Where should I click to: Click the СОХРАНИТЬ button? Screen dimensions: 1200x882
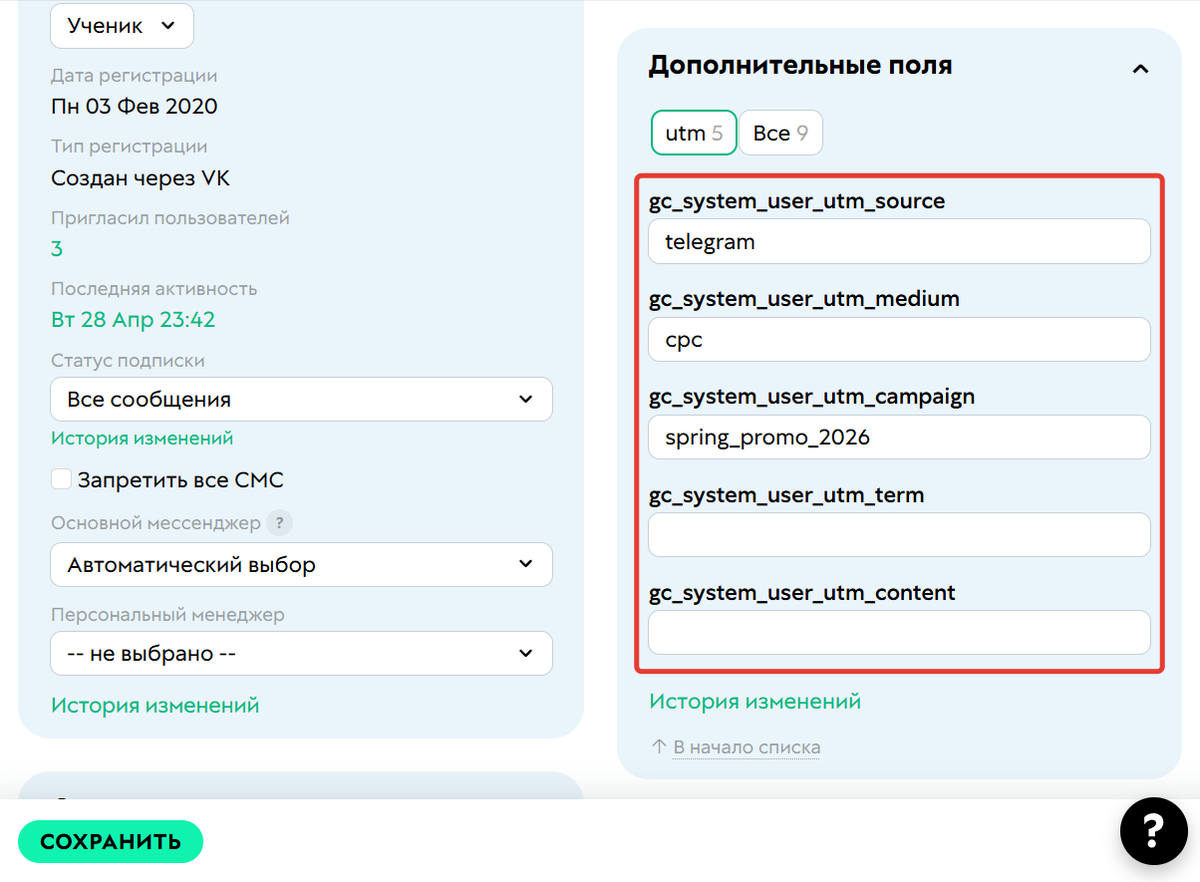110,842
